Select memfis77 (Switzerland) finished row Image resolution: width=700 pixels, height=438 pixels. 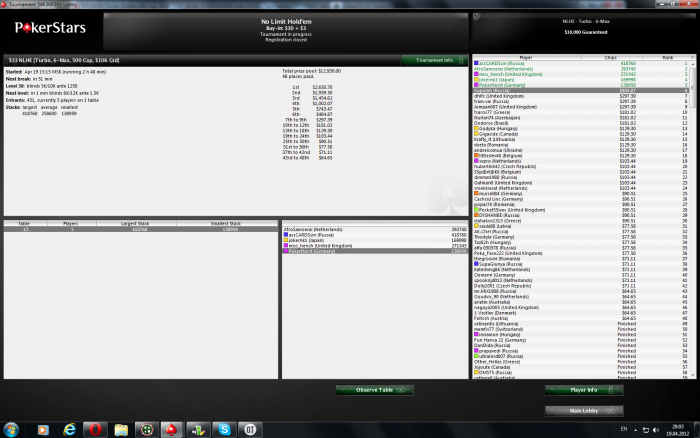coord(582,329)
